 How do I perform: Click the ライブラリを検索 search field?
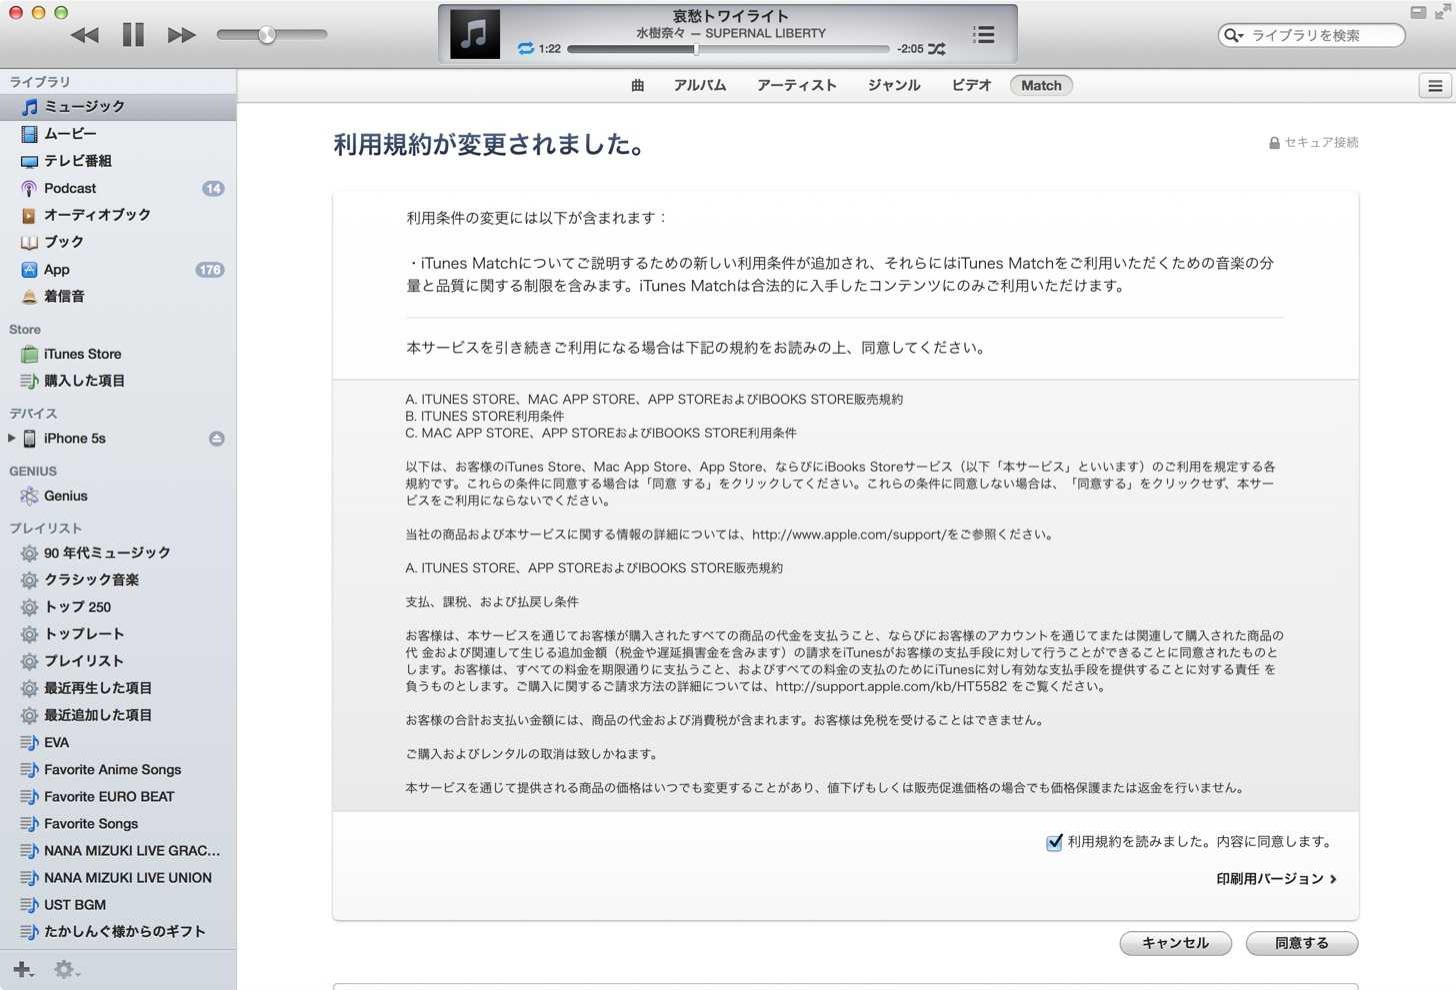[x=1312, y=35]
